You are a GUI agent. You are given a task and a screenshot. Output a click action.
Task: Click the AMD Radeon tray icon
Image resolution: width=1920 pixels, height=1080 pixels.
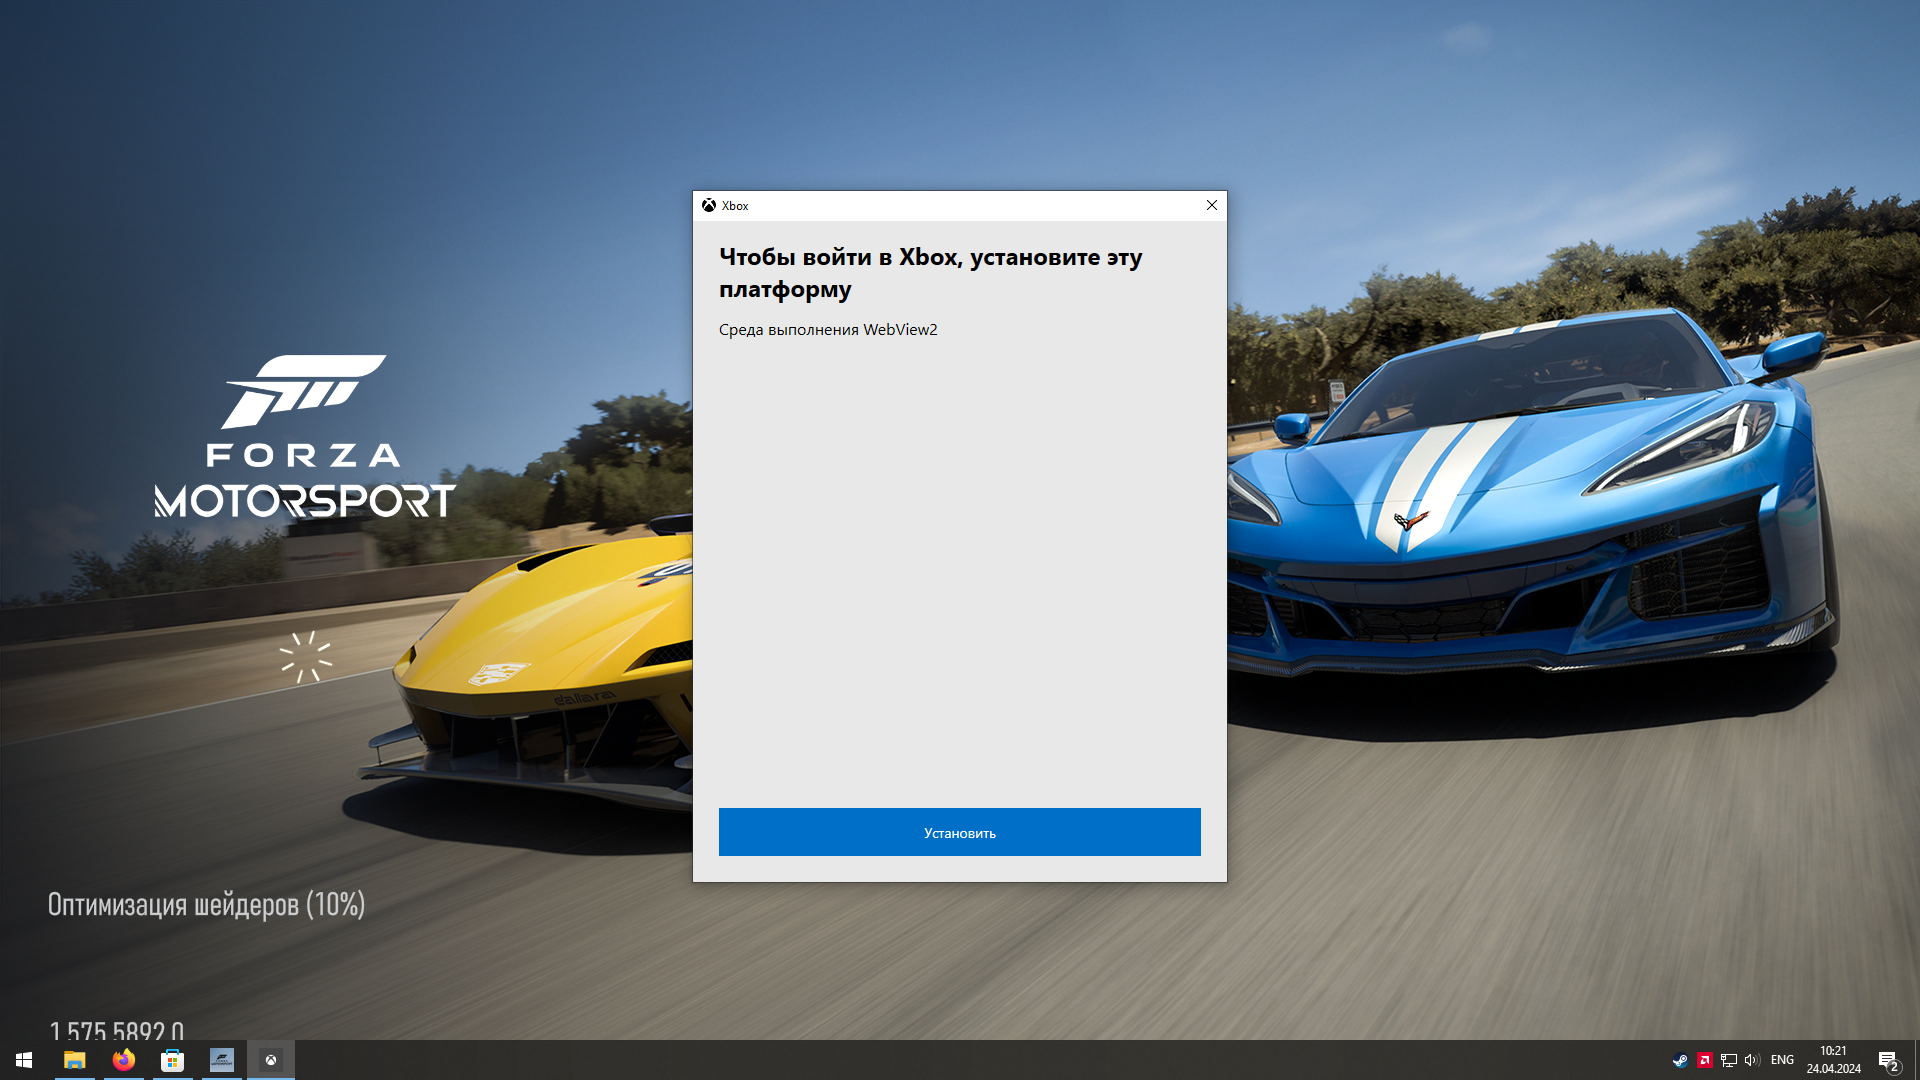click(1704, 1060)
